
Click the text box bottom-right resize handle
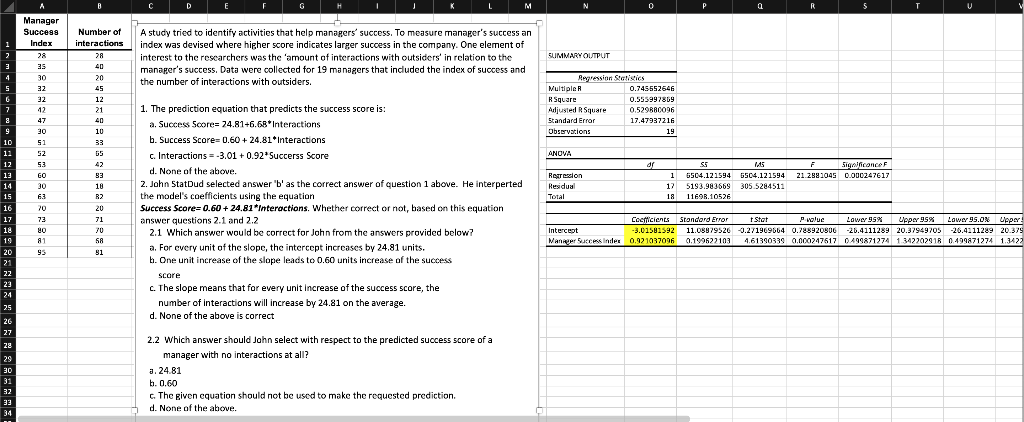[539, 410]
